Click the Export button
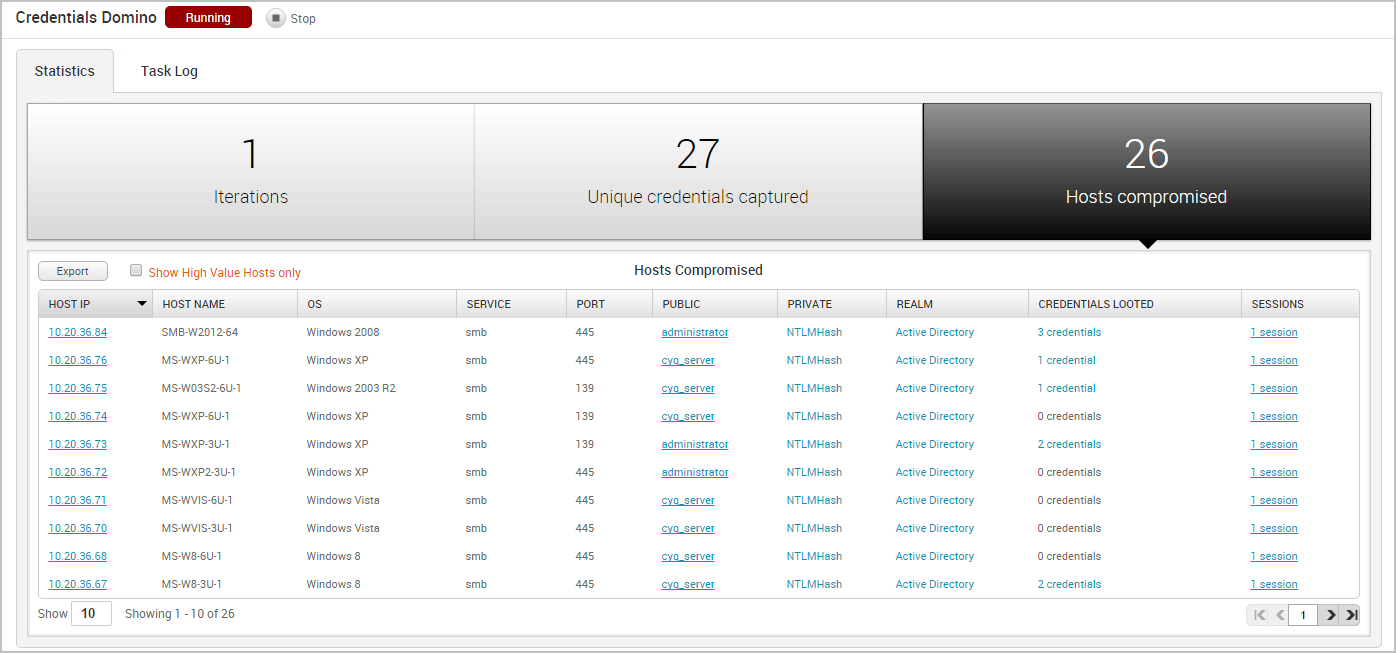The image size is (1396, 653). click(73, 271)
